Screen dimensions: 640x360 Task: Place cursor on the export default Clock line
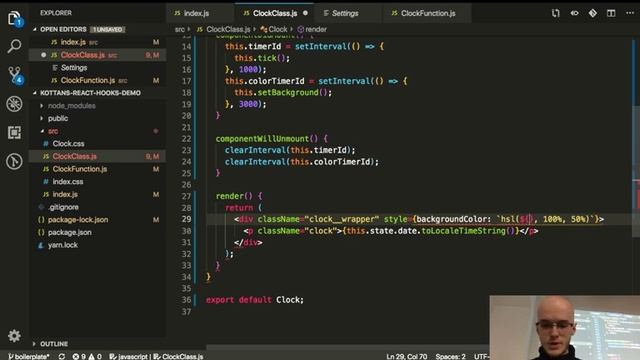coord(255,300)
